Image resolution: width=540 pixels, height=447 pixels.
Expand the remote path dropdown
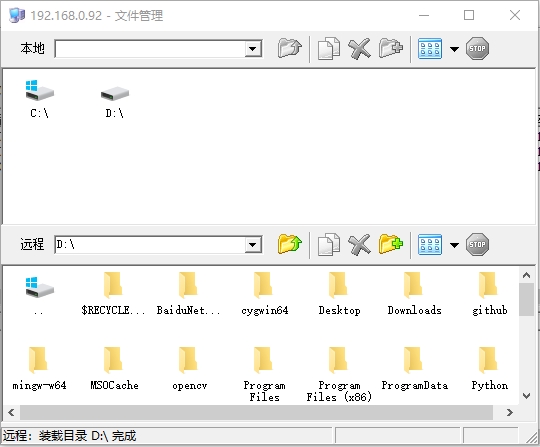coord(253,245)
